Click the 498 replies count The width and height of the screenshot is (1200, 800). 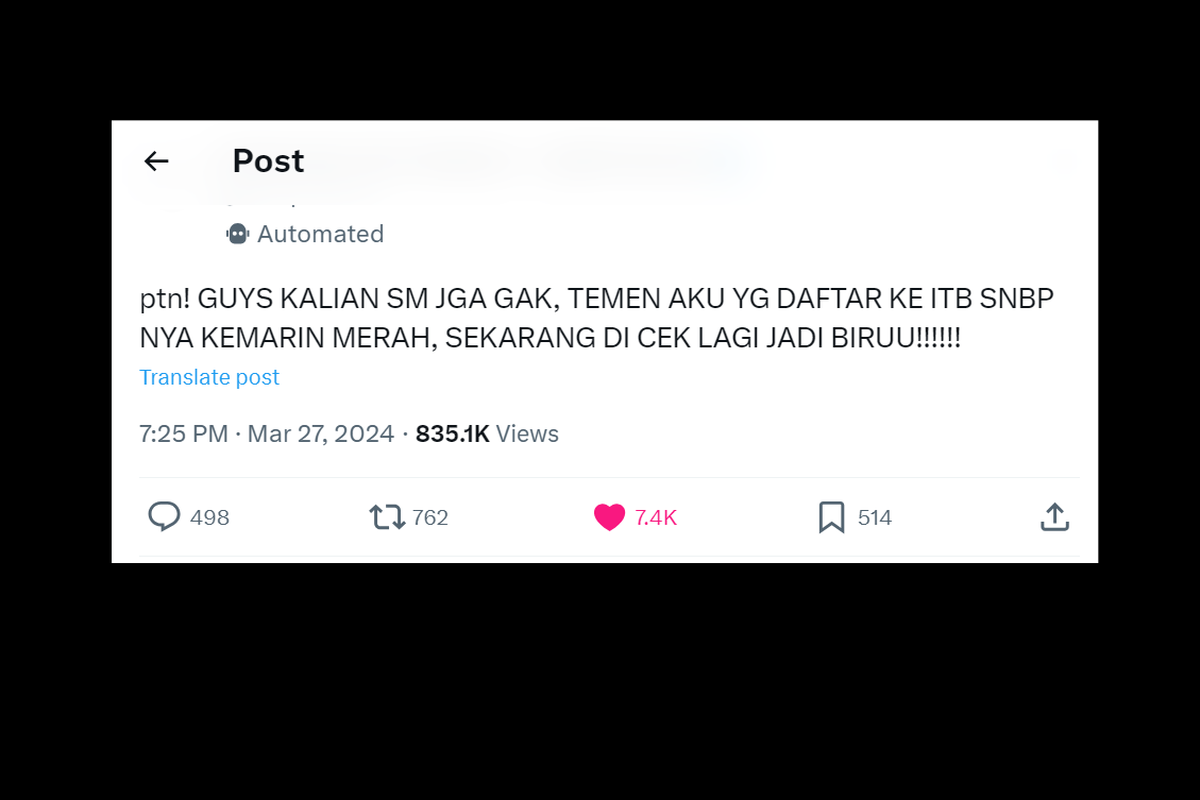click(x=209, y=518)
